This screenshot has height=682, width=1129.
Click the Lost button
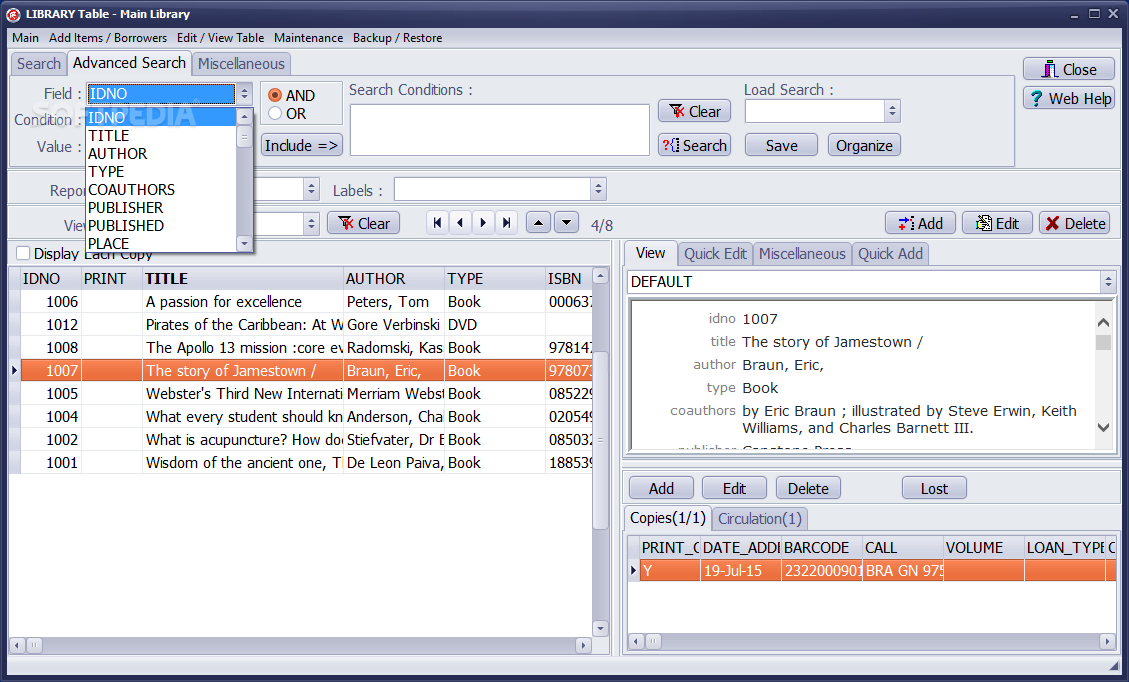(934, 488)
